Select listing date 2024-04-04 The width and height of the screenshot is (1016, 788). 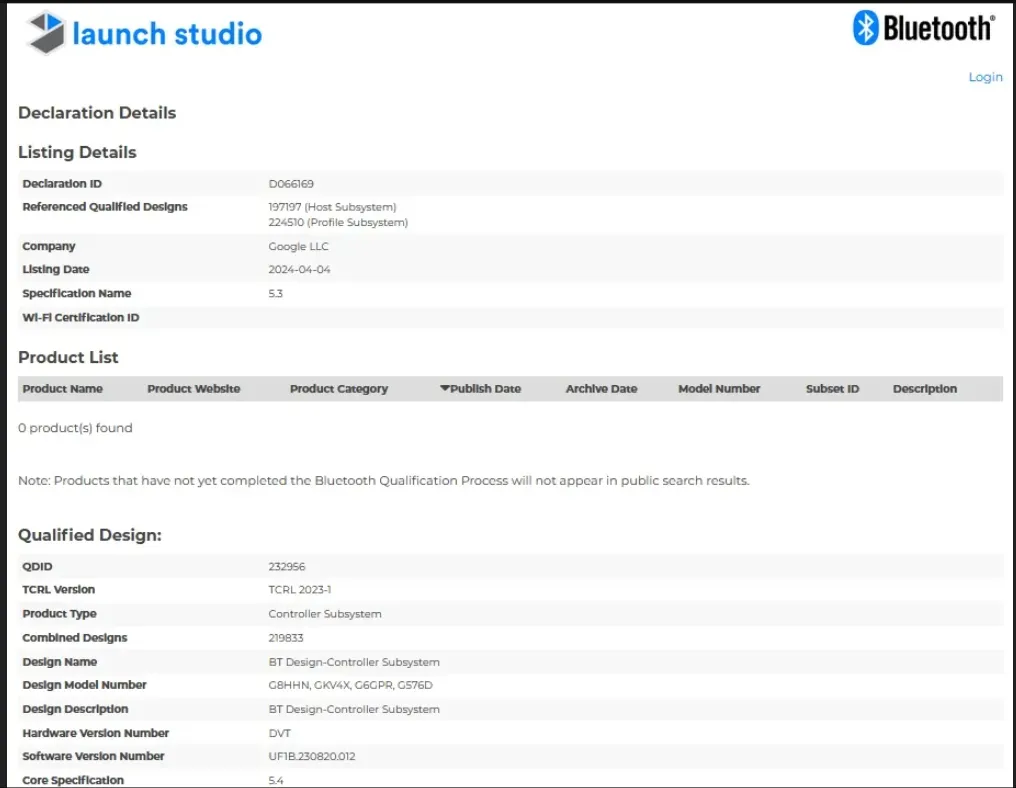[x=299, y=270]
